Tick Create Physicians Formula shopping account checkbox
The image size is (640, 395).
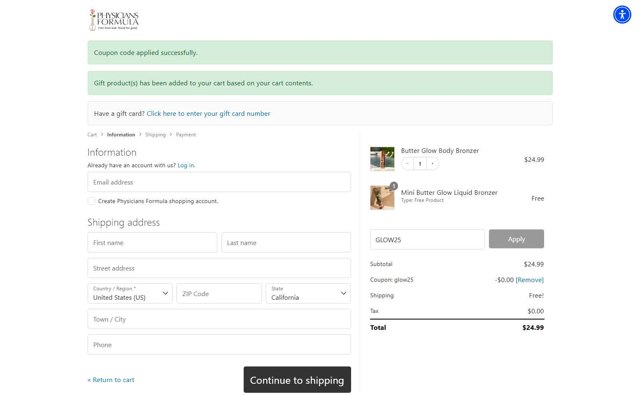[x=91, y=201]
